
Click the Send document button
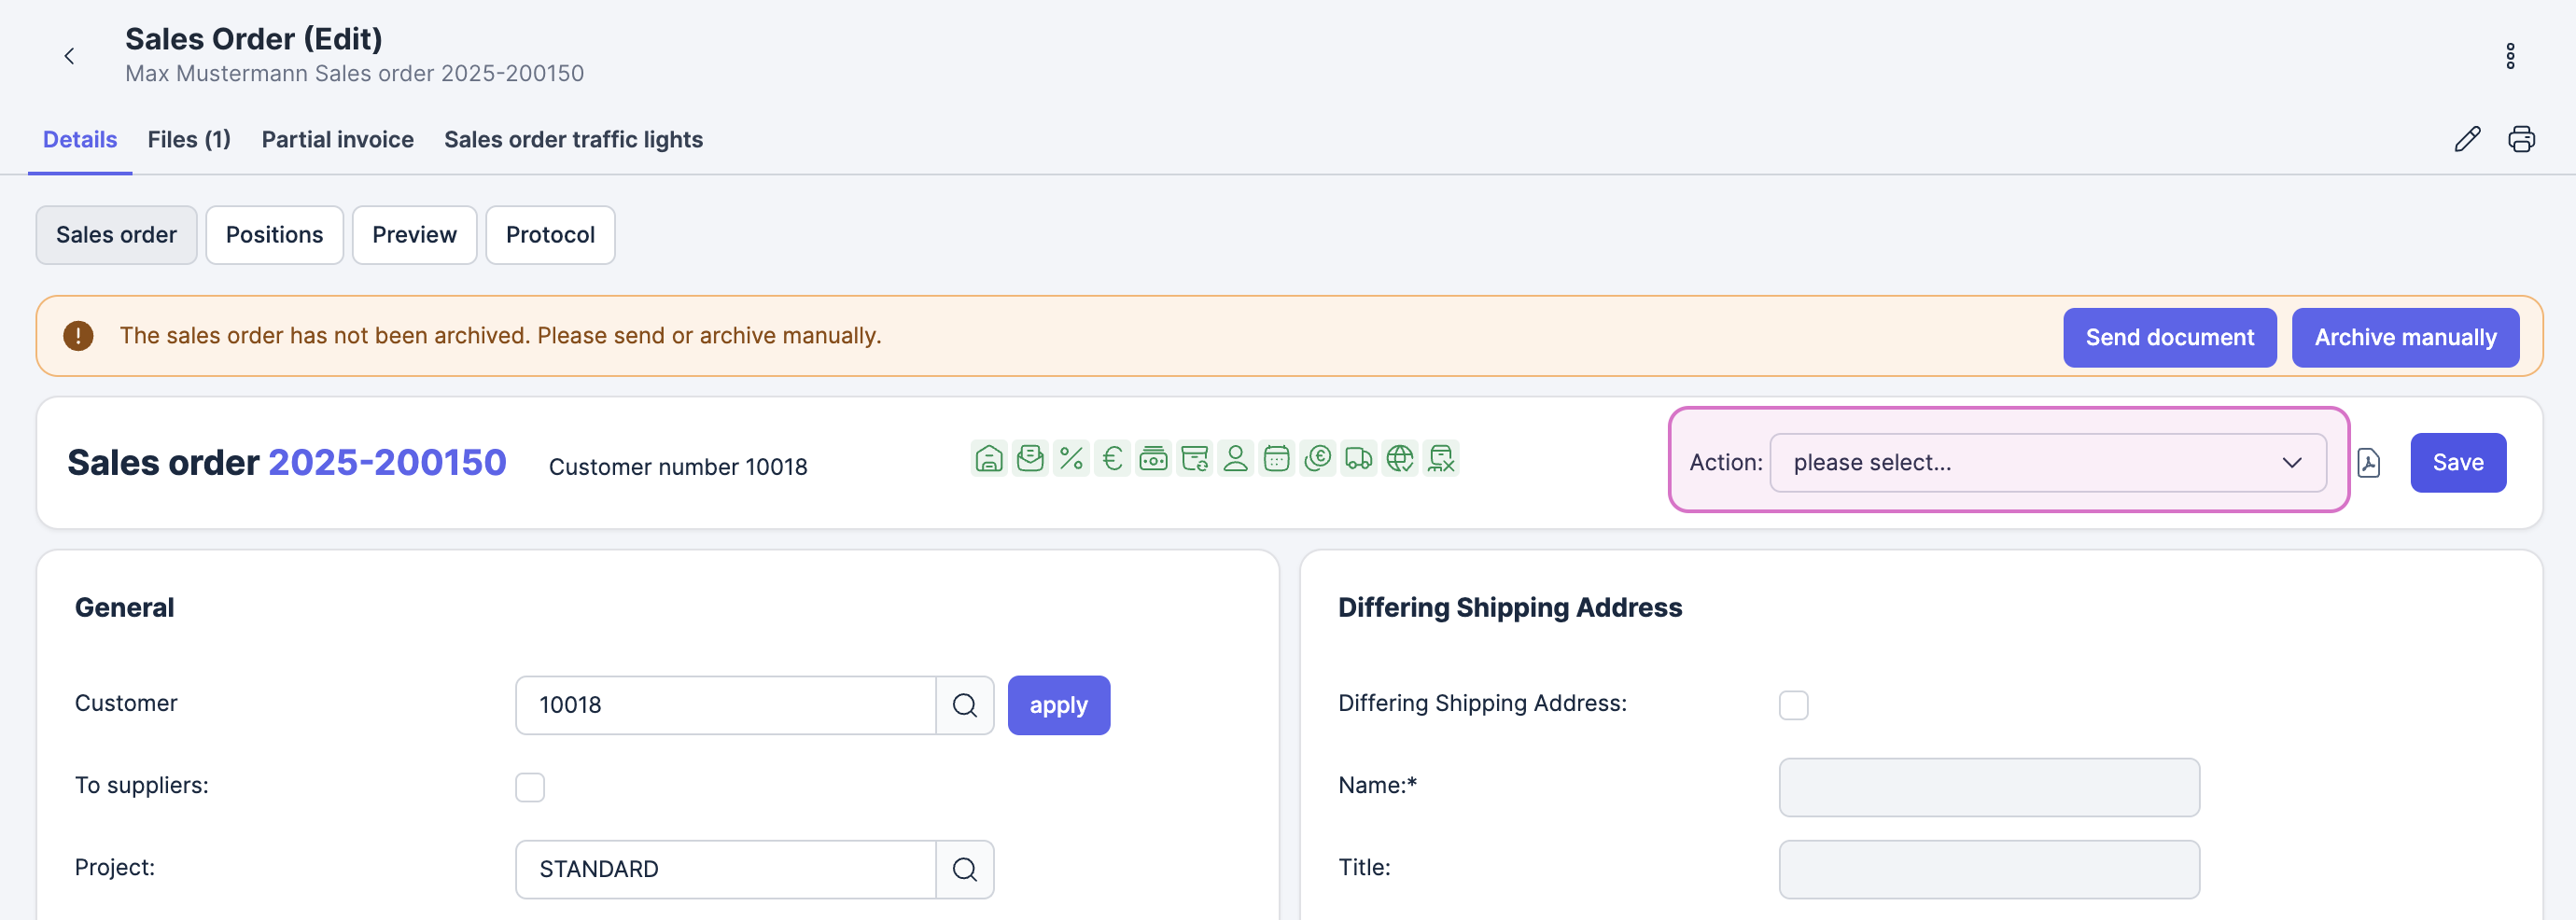tap(2169, 338)
